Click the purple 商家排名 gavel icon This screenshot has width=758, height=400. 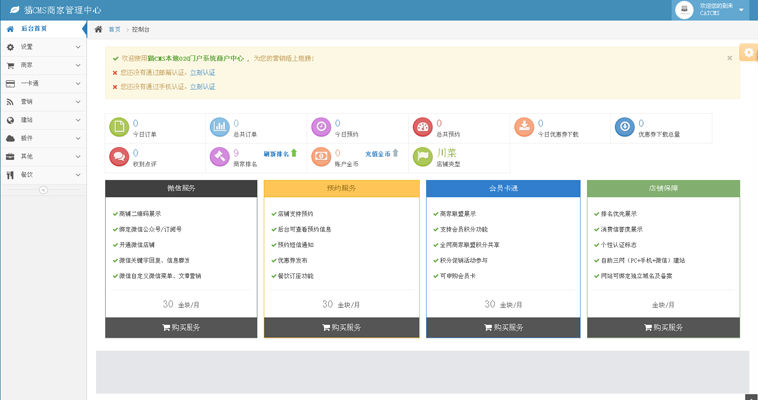pos(219,157)
